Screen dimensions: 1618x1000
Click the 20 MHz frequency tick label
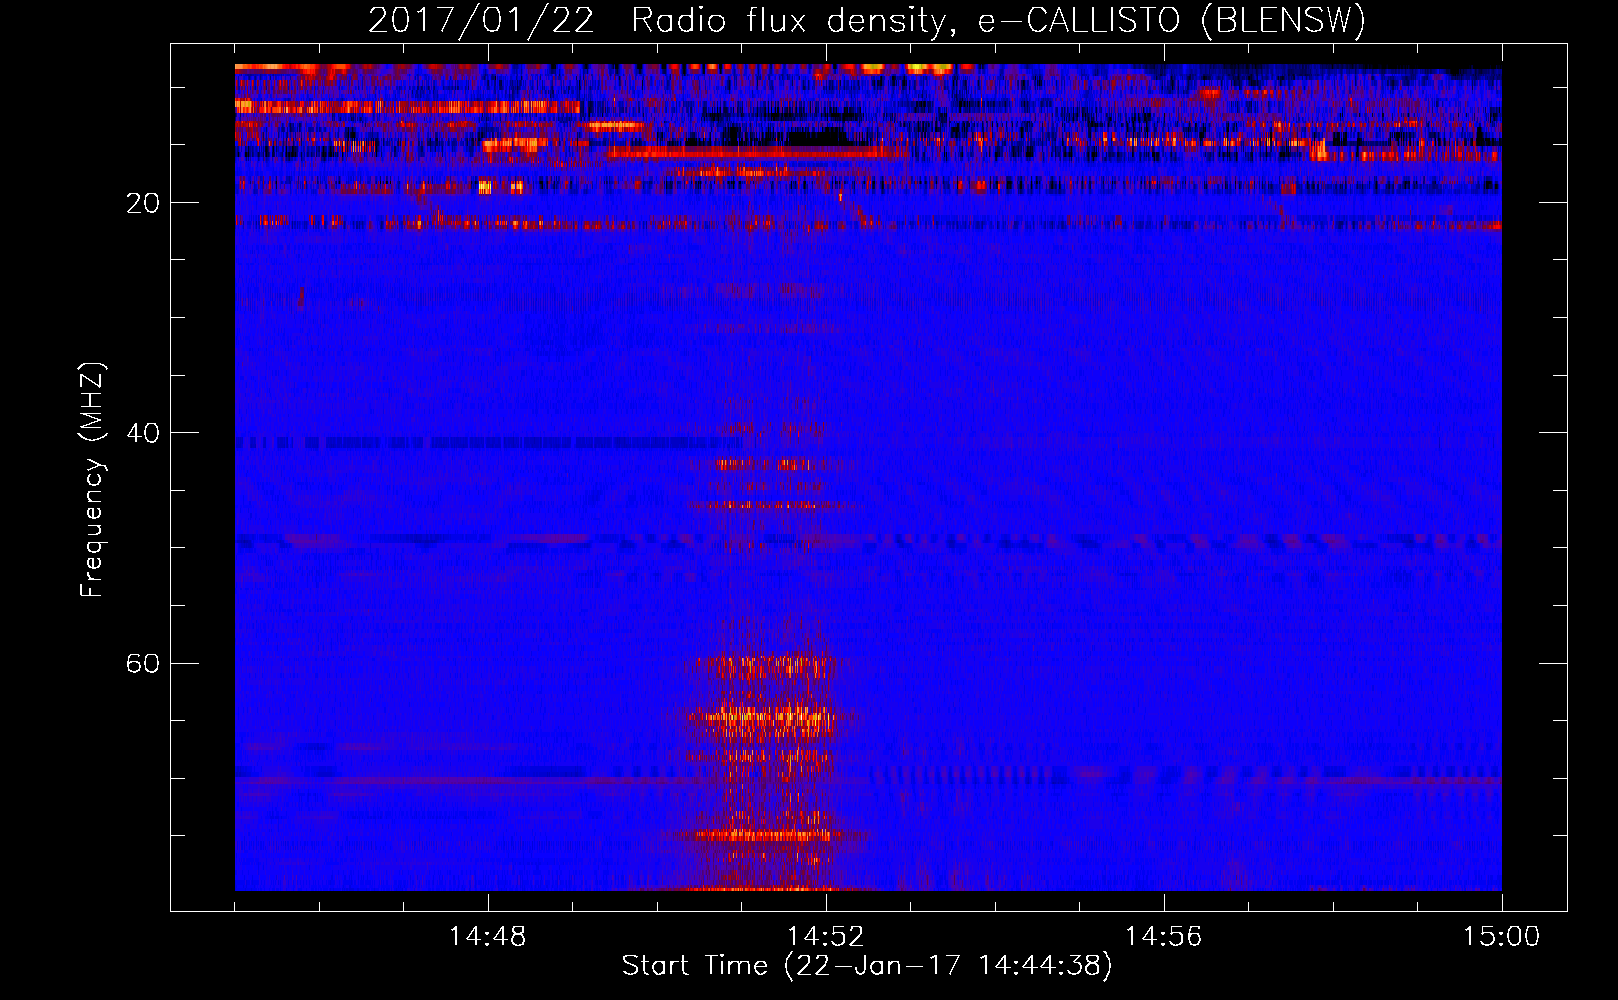click(x=143, y=203)
